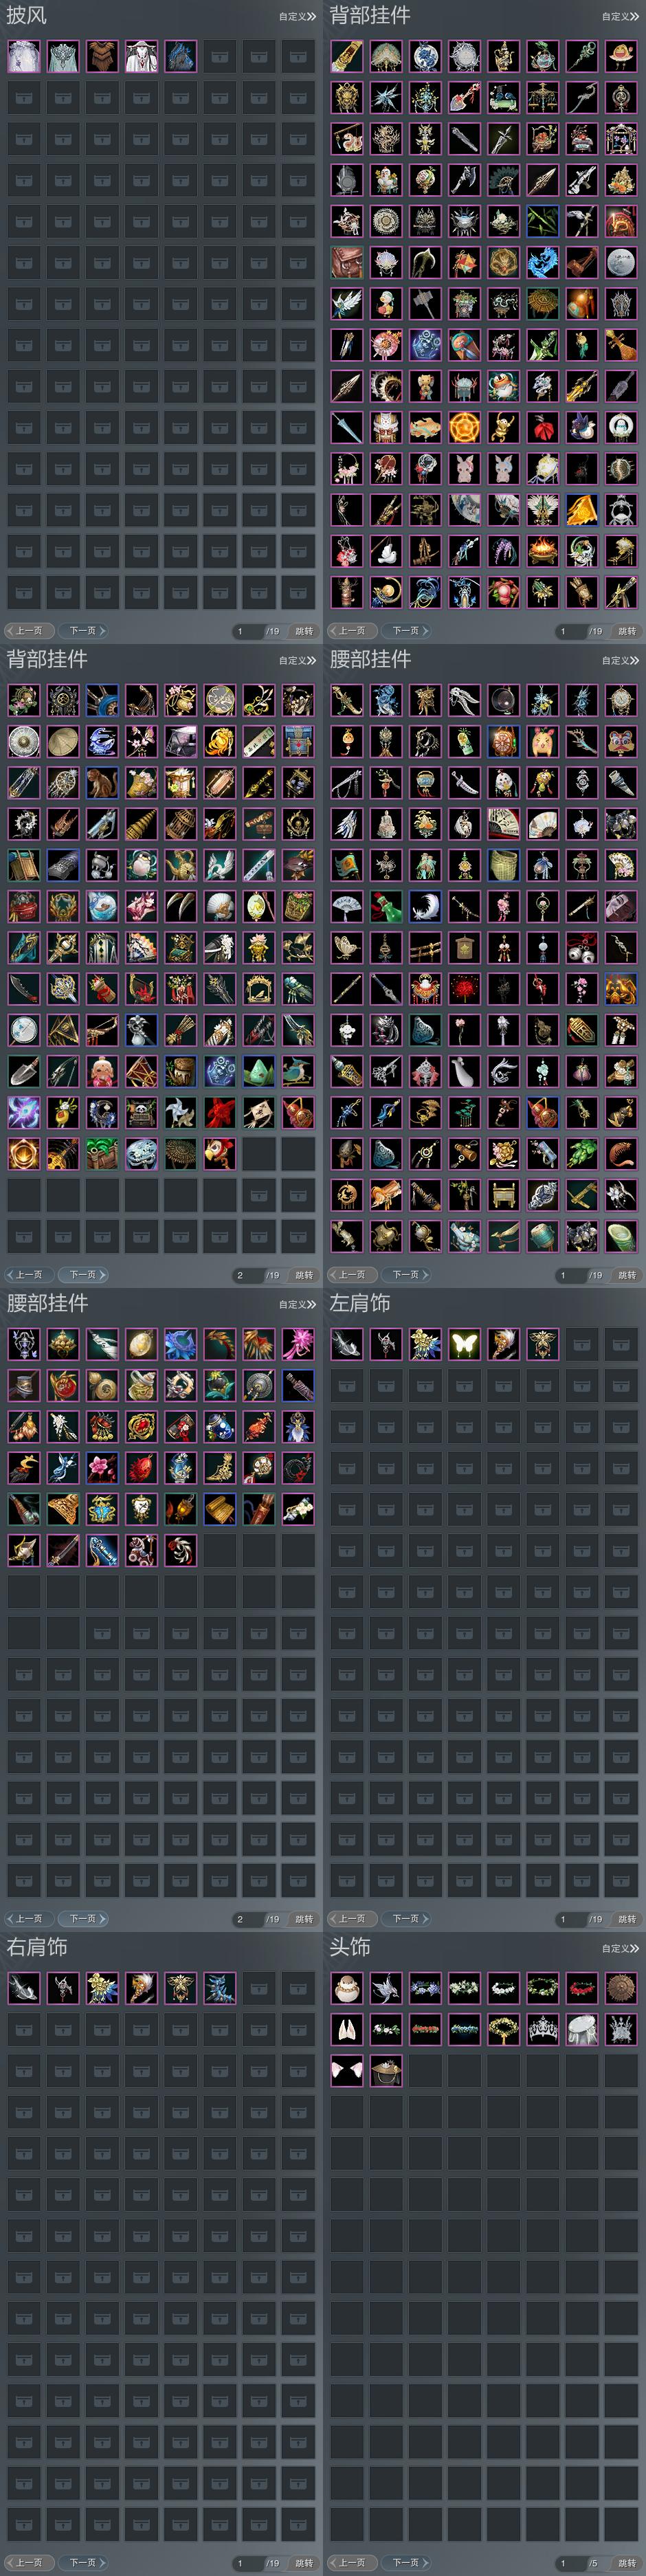Choose the blue spiky cloak in 披风 panel
Screen dimensions: 646x2576
coord(180,56)
